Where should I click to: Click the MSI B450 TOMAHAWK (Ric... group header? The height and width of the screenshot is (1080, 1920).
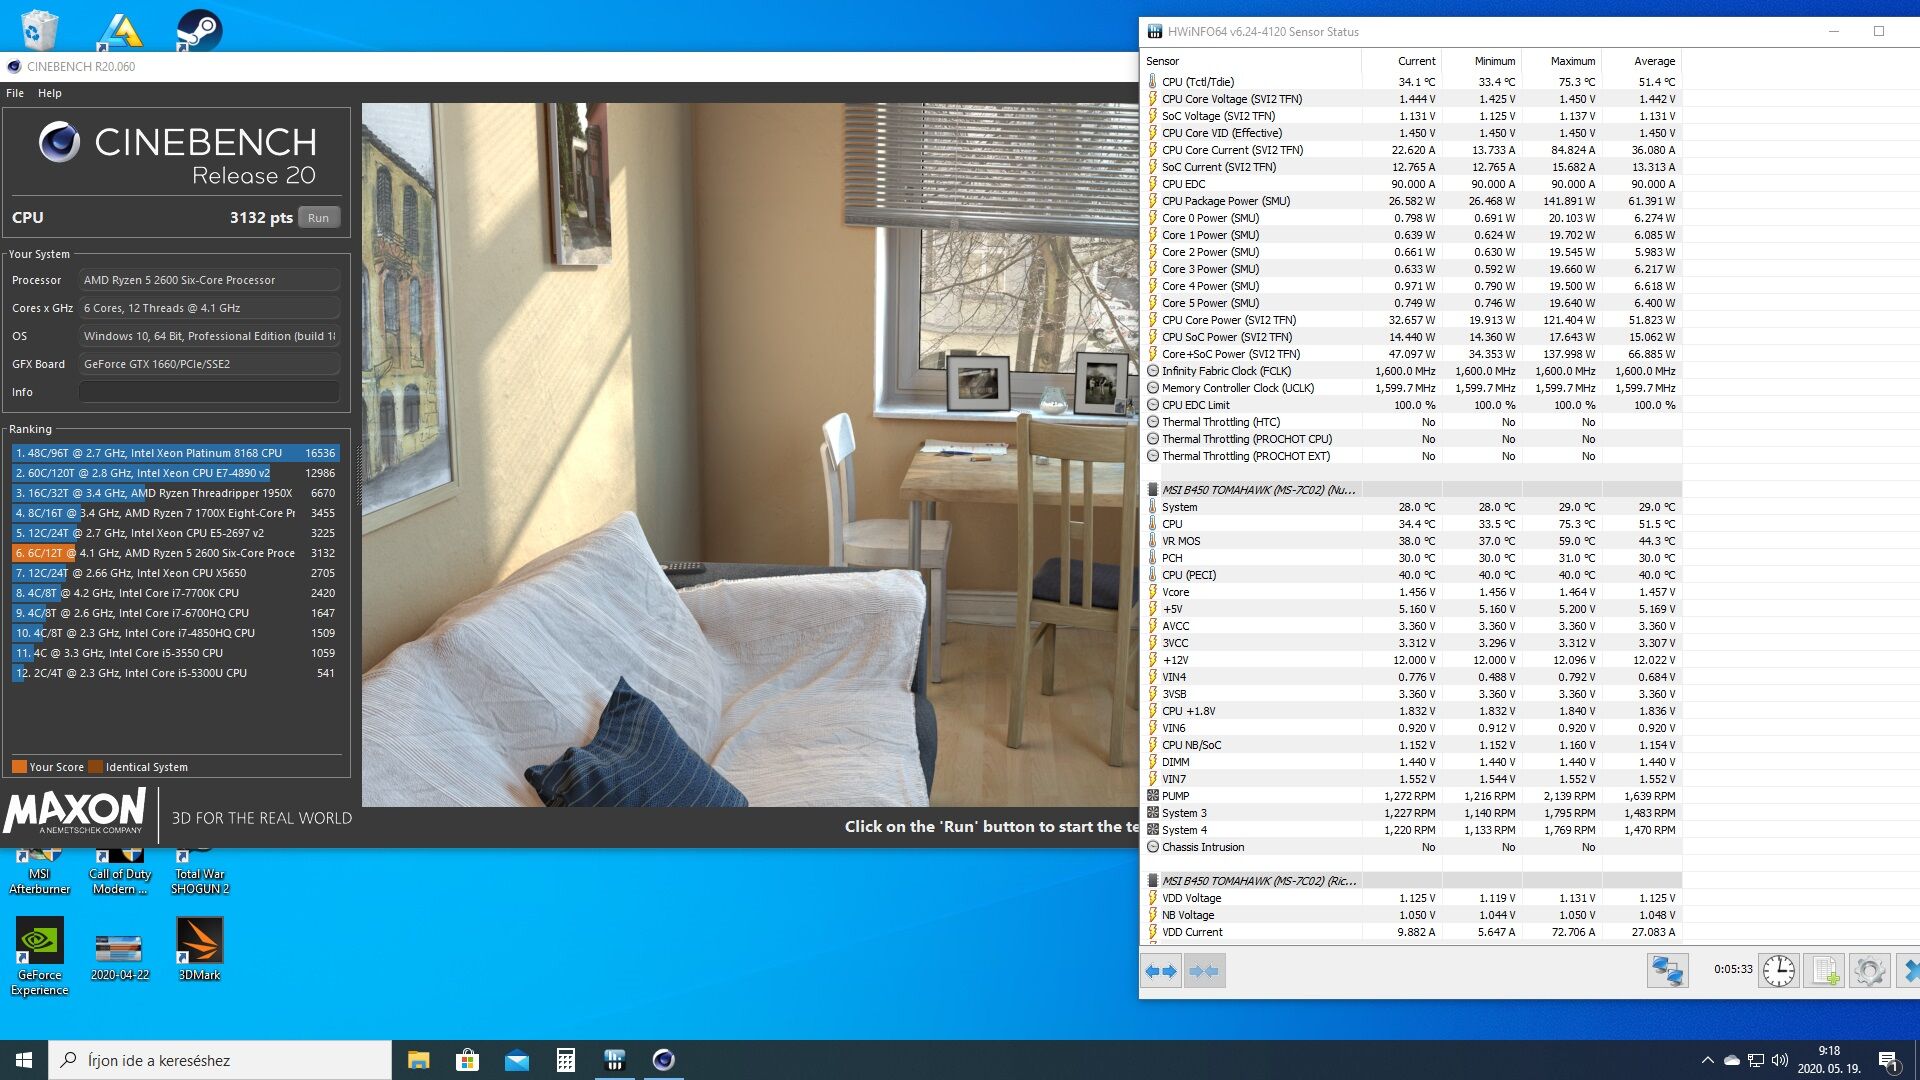[1411, 881]
